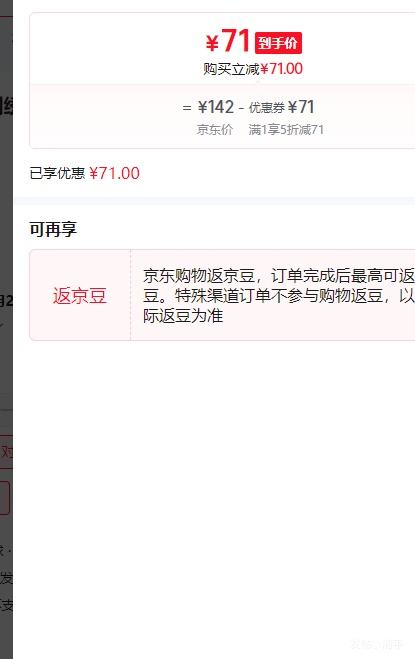415x659 pixels.
Task: Select the 购买立减¥71.00 discount text
Action: (253, 69)
